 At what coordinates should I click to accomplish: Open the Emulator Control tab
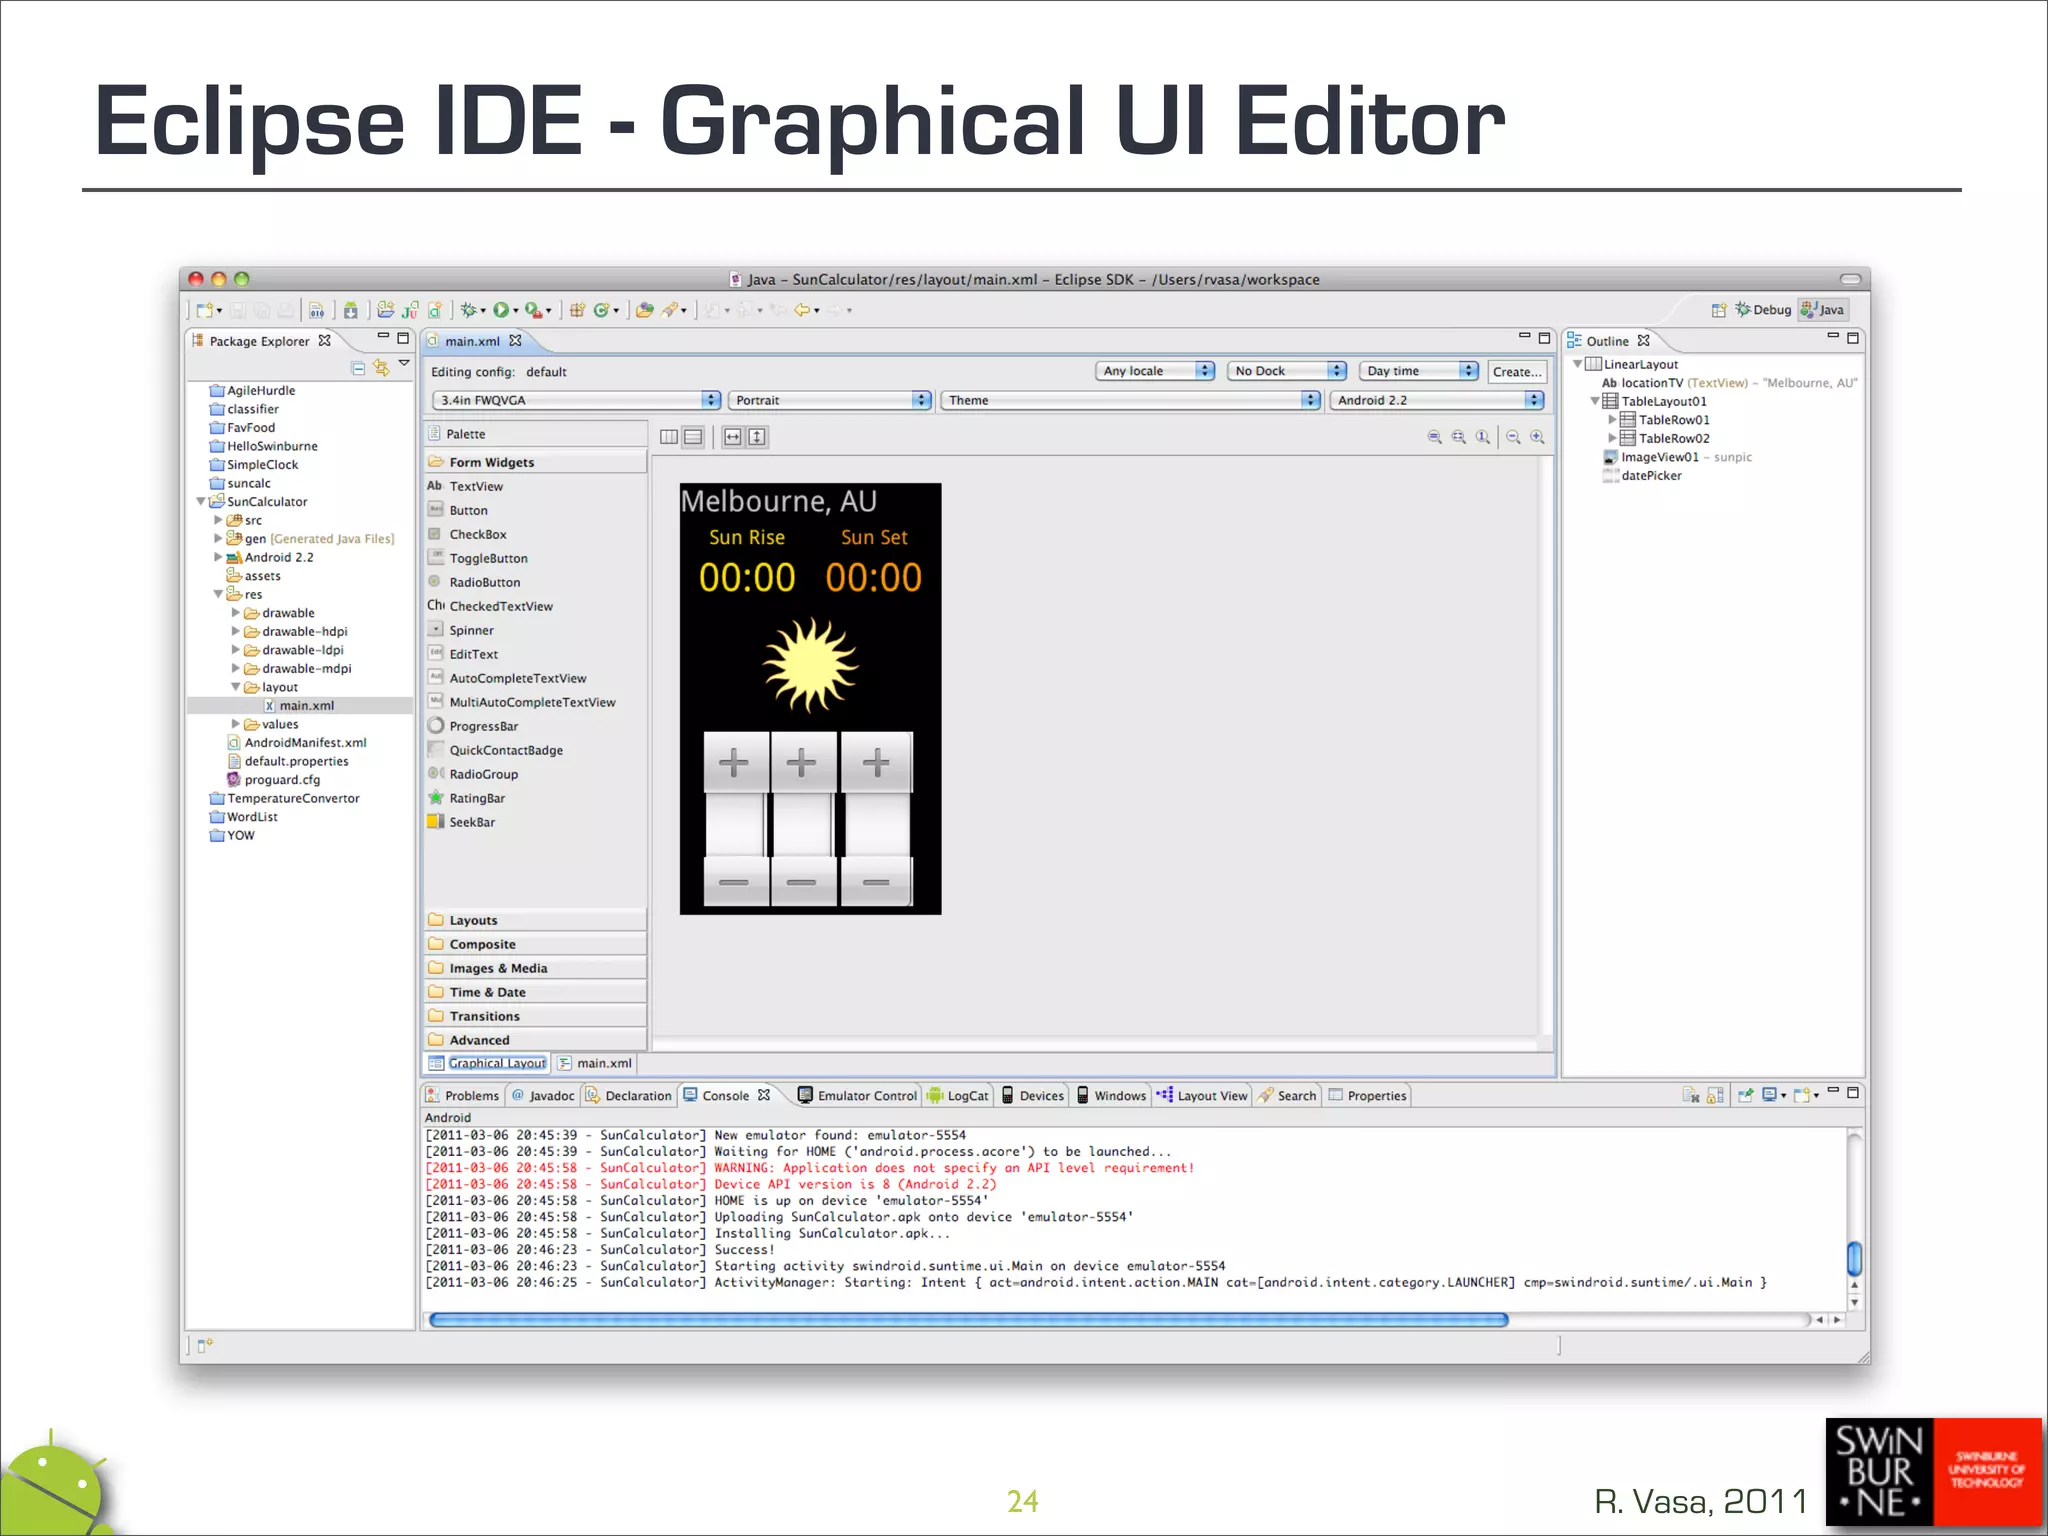pos(858,1095)
